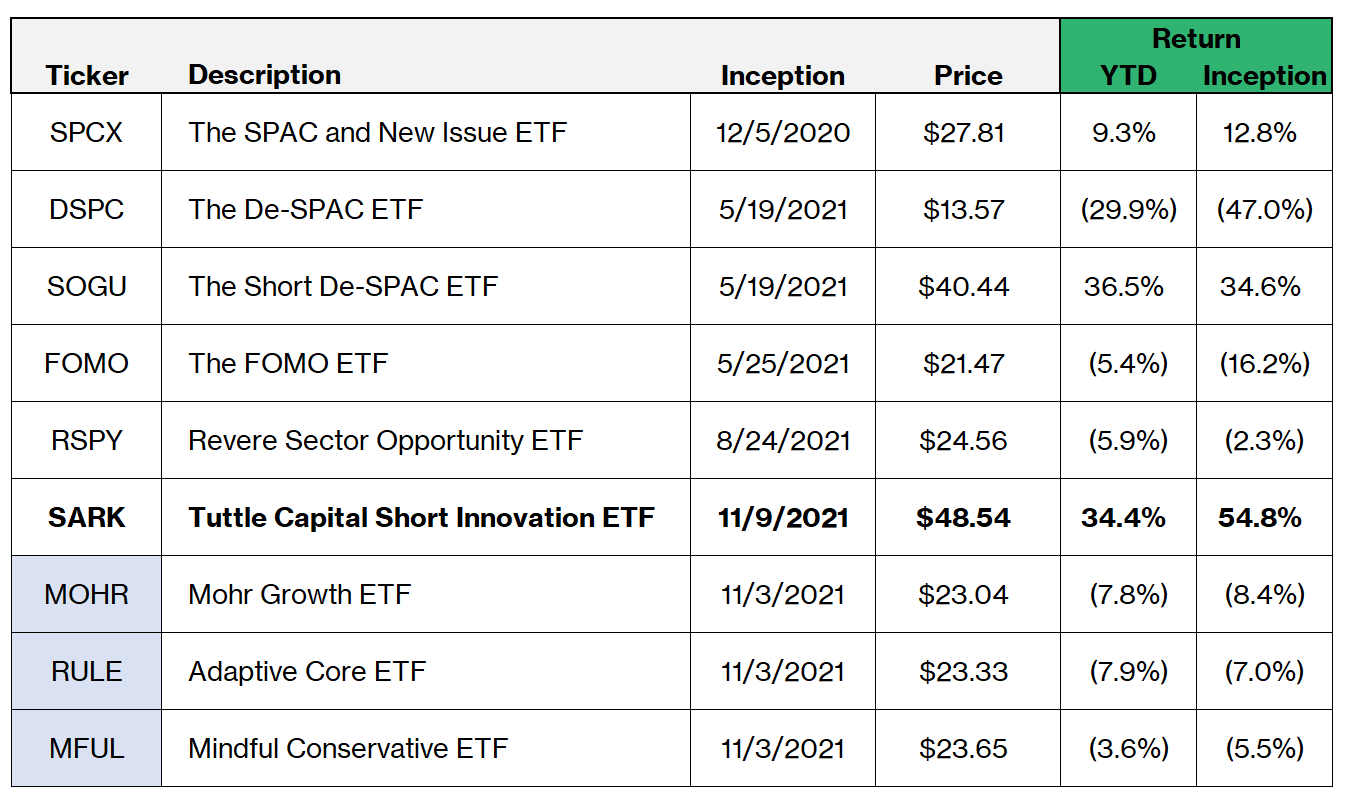Click the Price column header

tap(967, 76)
